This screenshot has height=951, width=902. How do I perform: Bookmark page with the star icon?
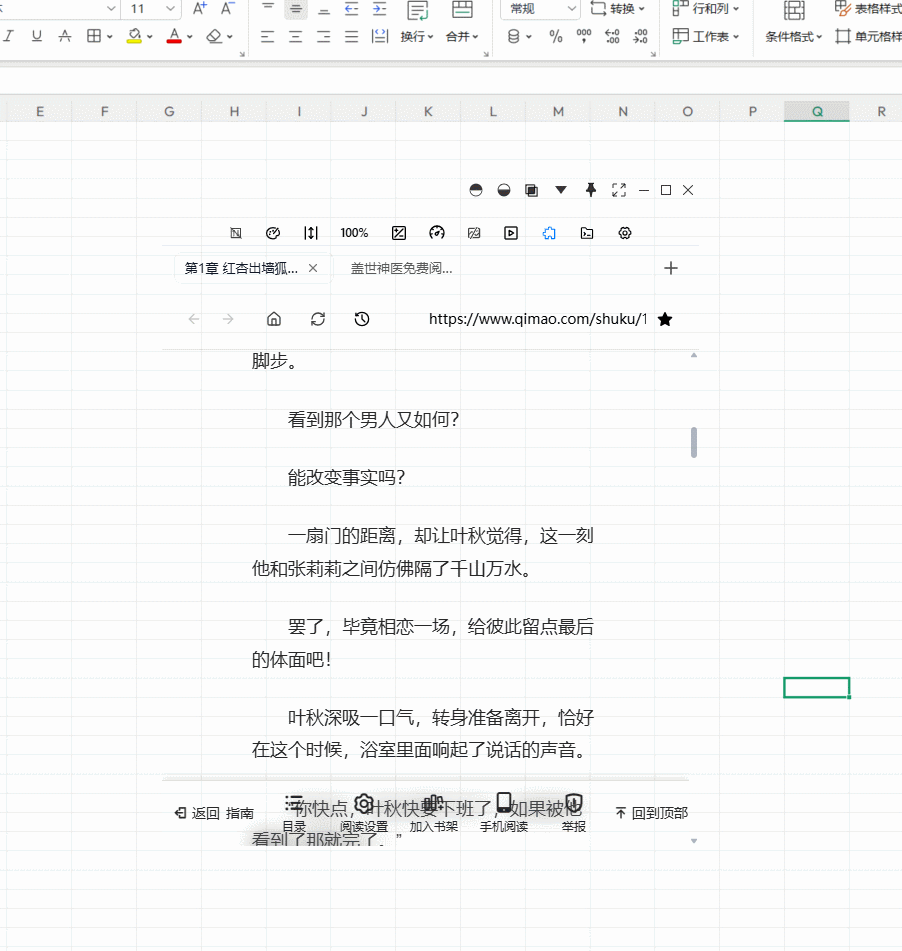(665, 319)
